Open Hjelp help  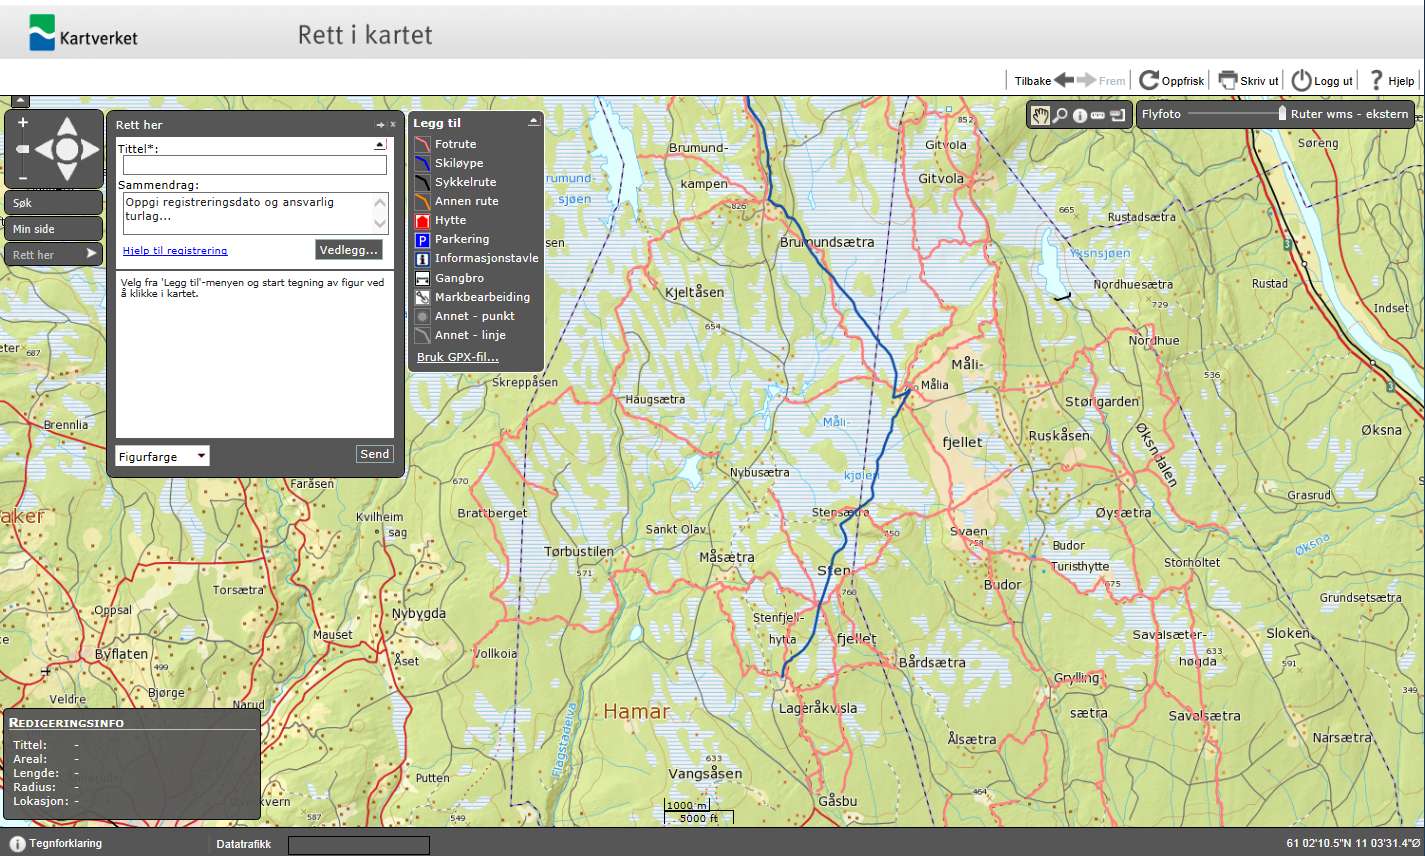(x=1392, y=81)
